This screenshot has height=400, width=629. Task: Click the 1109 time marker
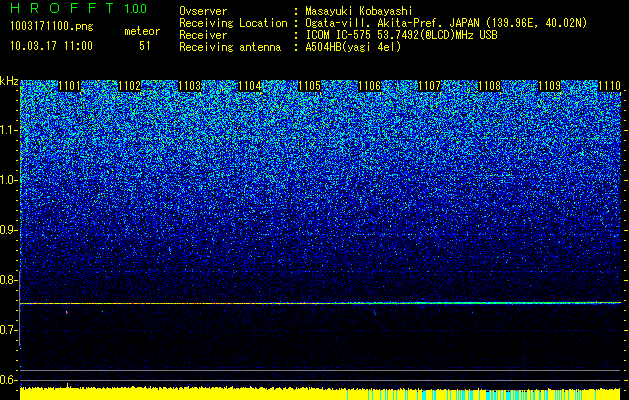550,86
